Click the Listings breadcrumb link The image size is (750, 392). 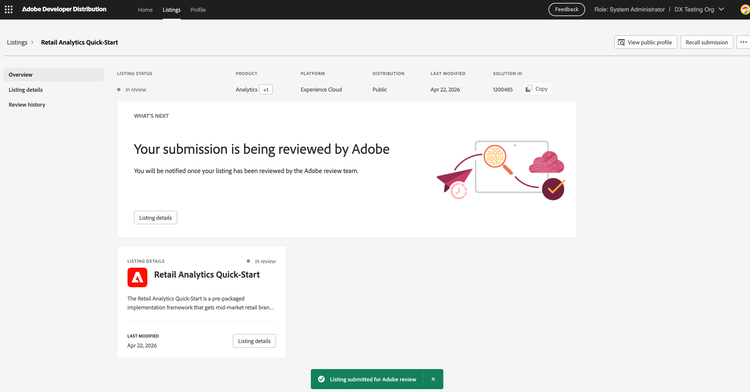click(17, 42)
